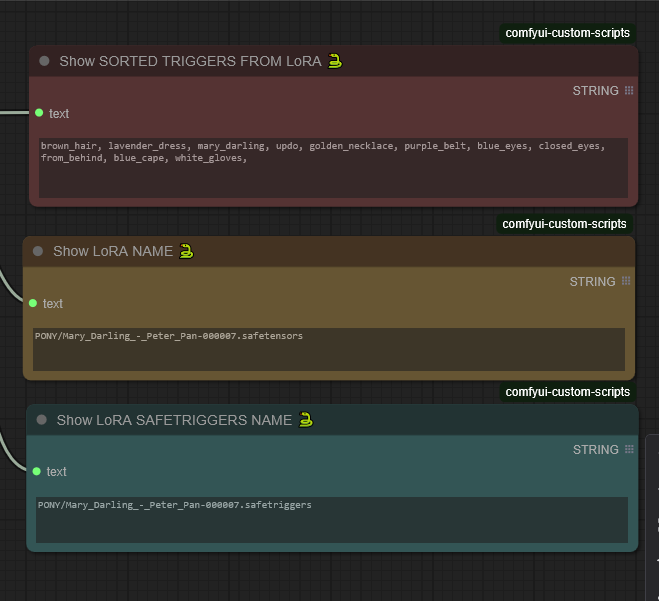Click STRING output grid icon on SORTED TRIGGERS node
Screen dimensions: 659x601
629,91
